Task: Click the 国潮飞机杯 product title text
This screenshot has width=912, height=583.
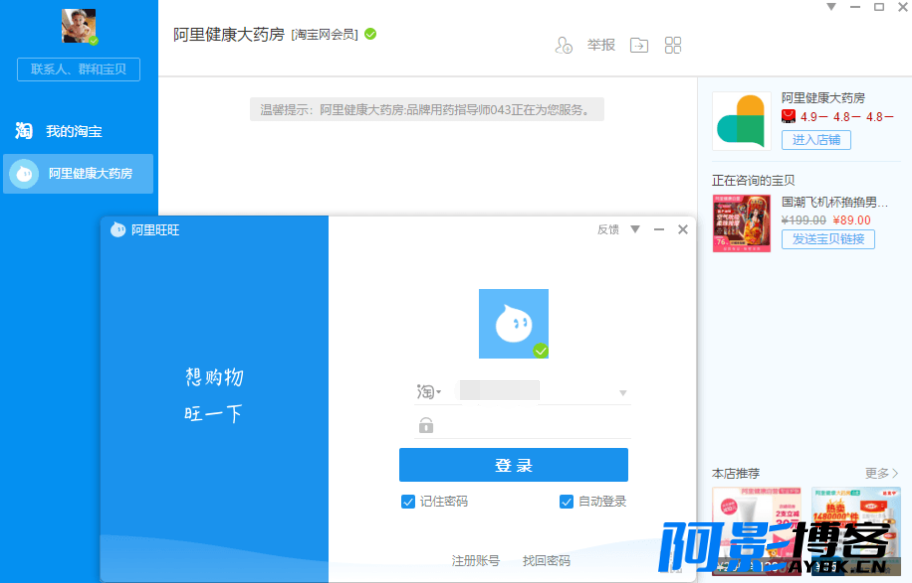Action: [x=835, y=202]
